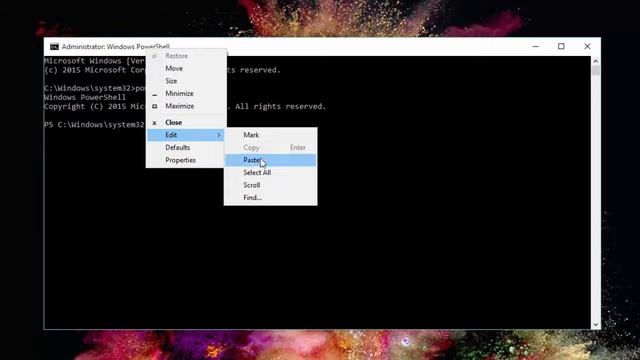The width and height of the screenshot is (640, 360).
Task: Select Close in the system menu
Action: [x=186, y=122]
